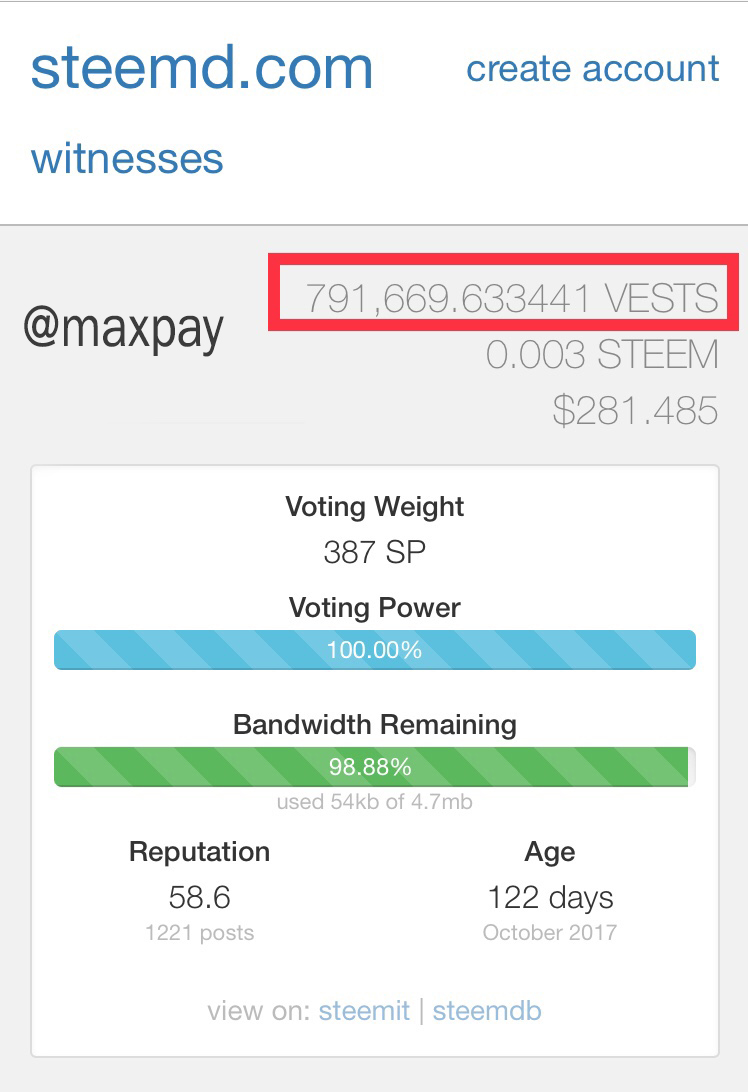Viewport: 748px width, 1092px height.
Task: Click the Voting Power heading
Action: 375,607
